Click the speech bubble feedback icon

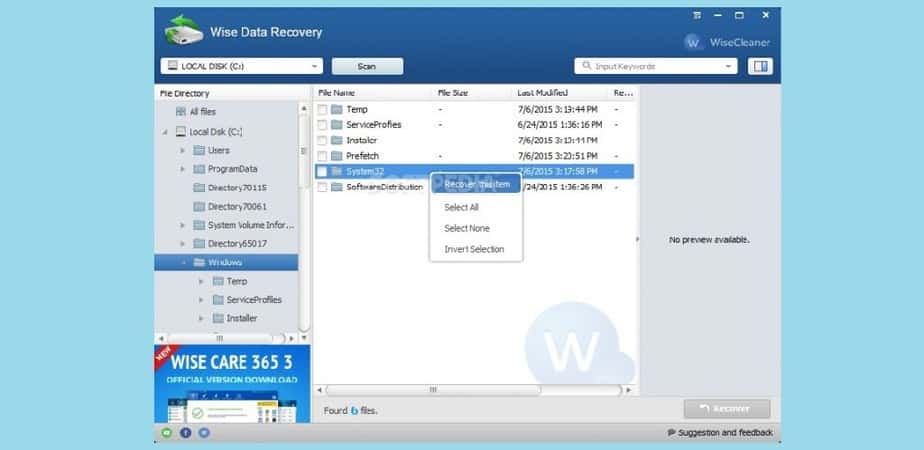(x=671, y=433)
